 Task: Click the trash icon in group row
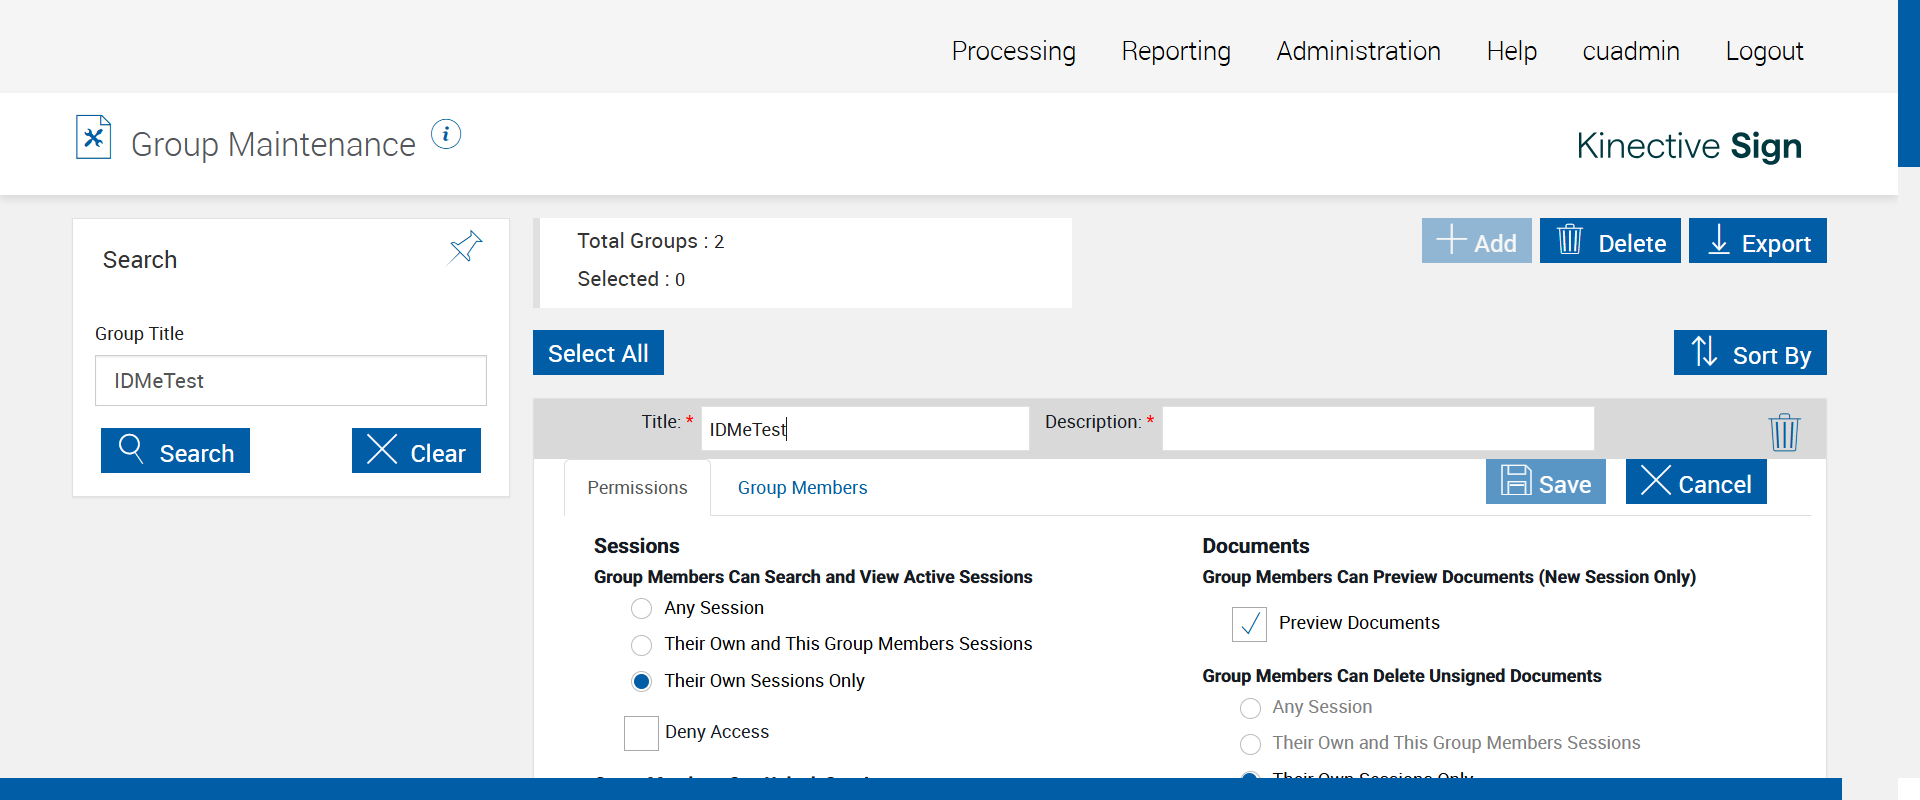click(x=1784, y=432)
